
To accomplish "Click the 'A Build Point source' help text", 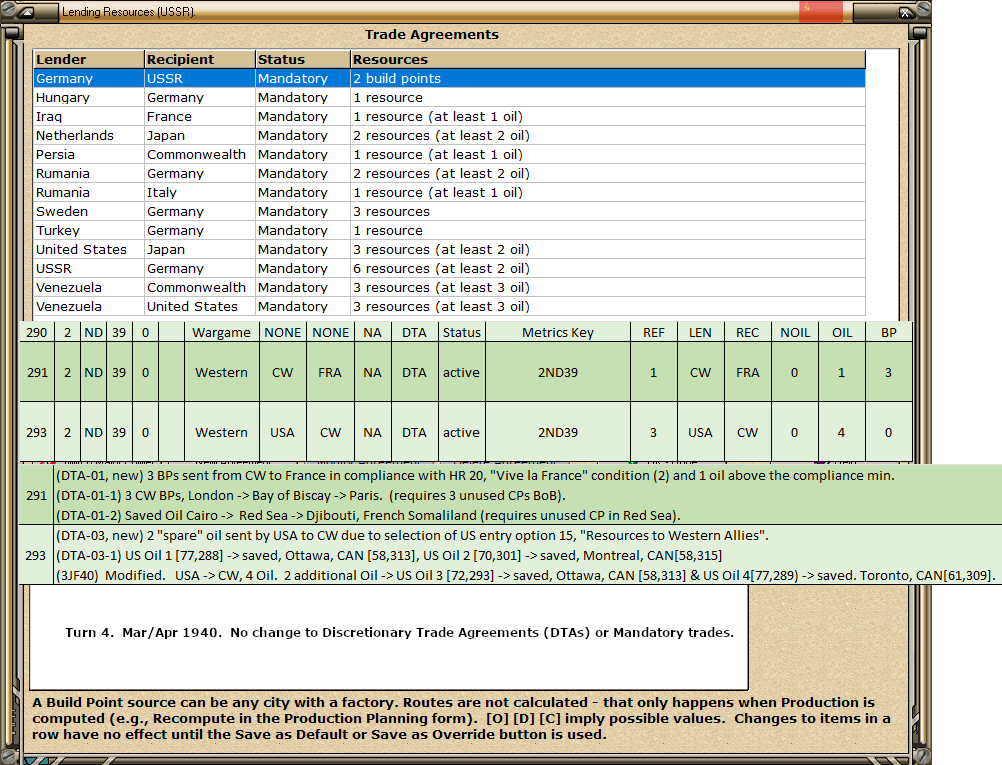I will click(461, 718).
